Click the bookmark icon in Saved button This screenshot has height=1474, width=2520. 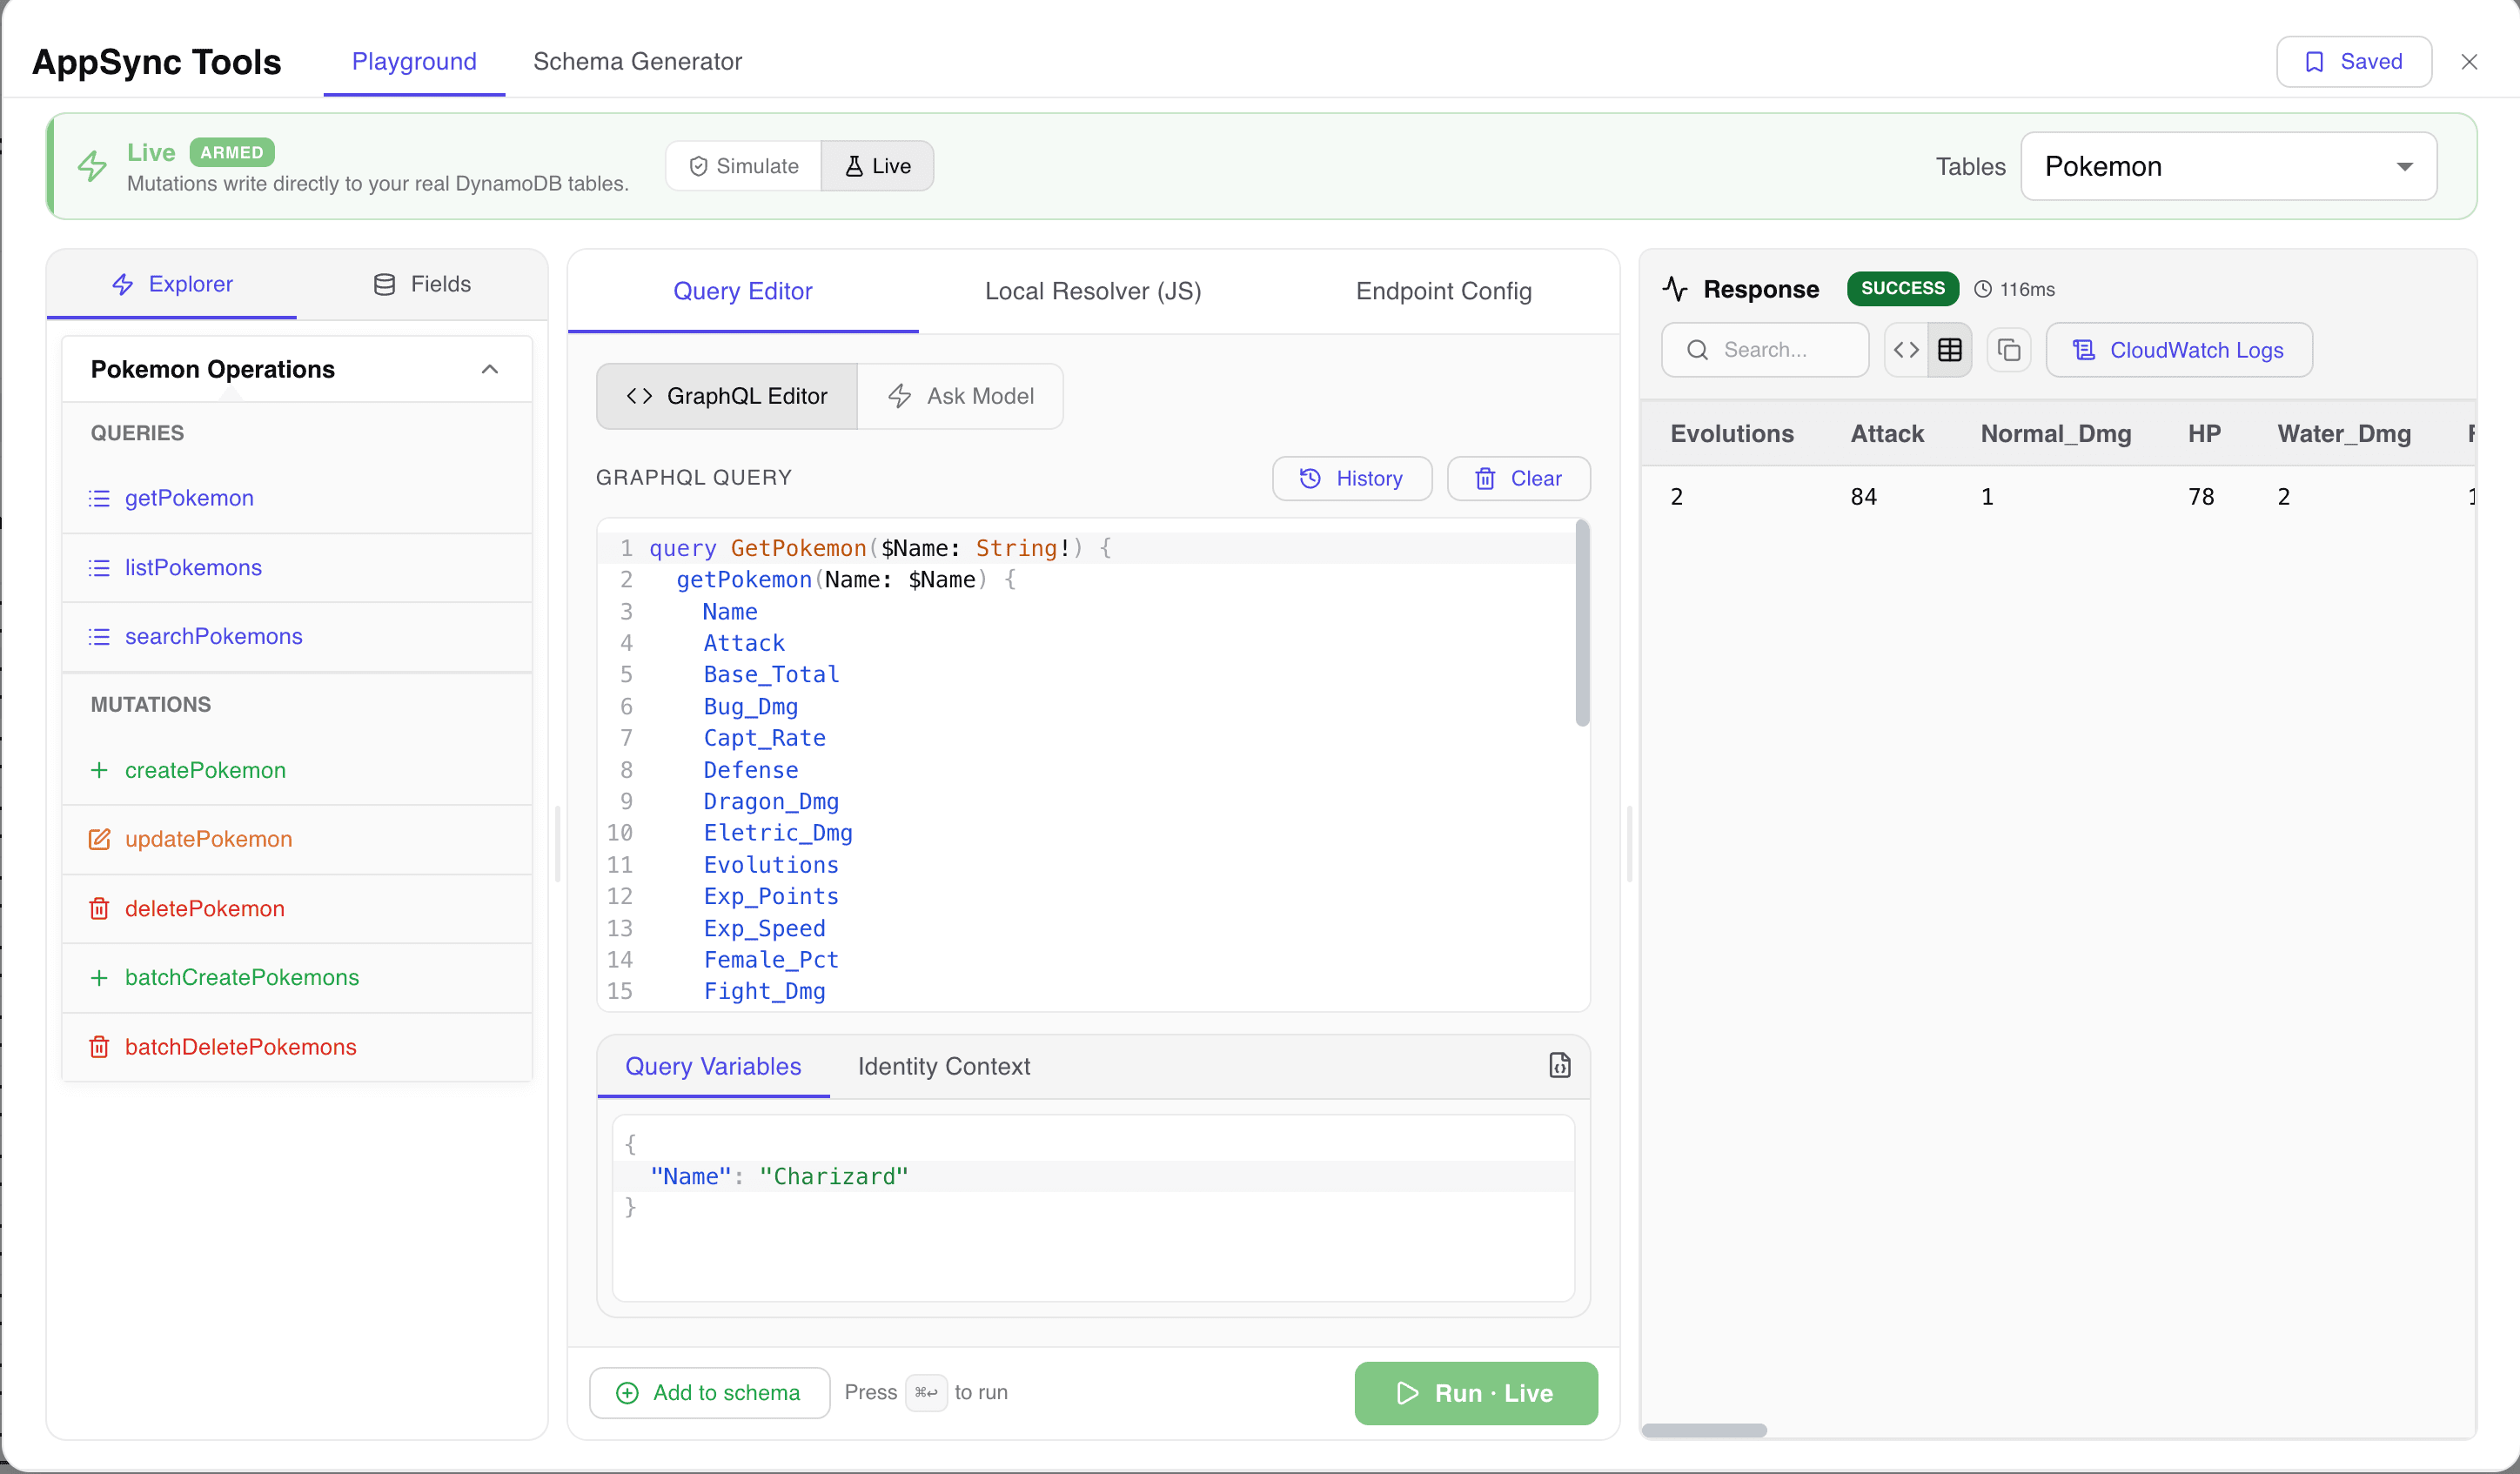(x=2314, y=62)
